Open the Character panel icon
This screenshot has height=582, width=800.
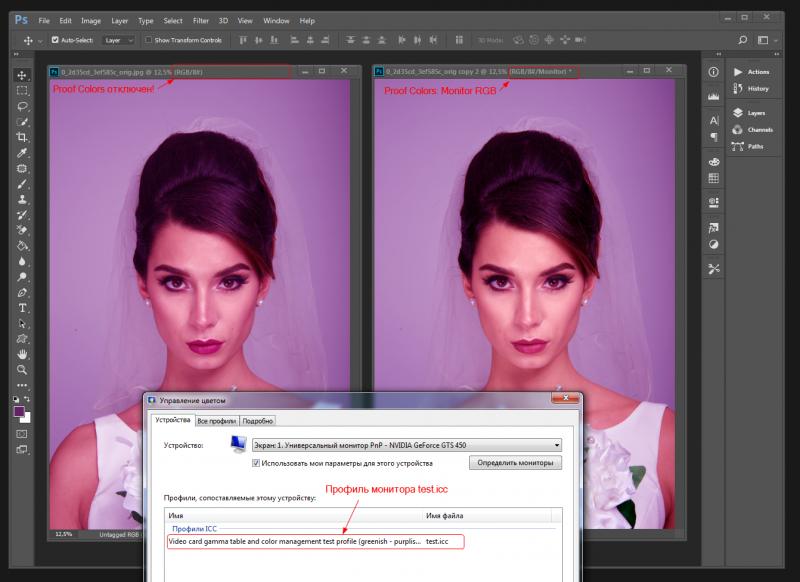click(x=713, y=120)
